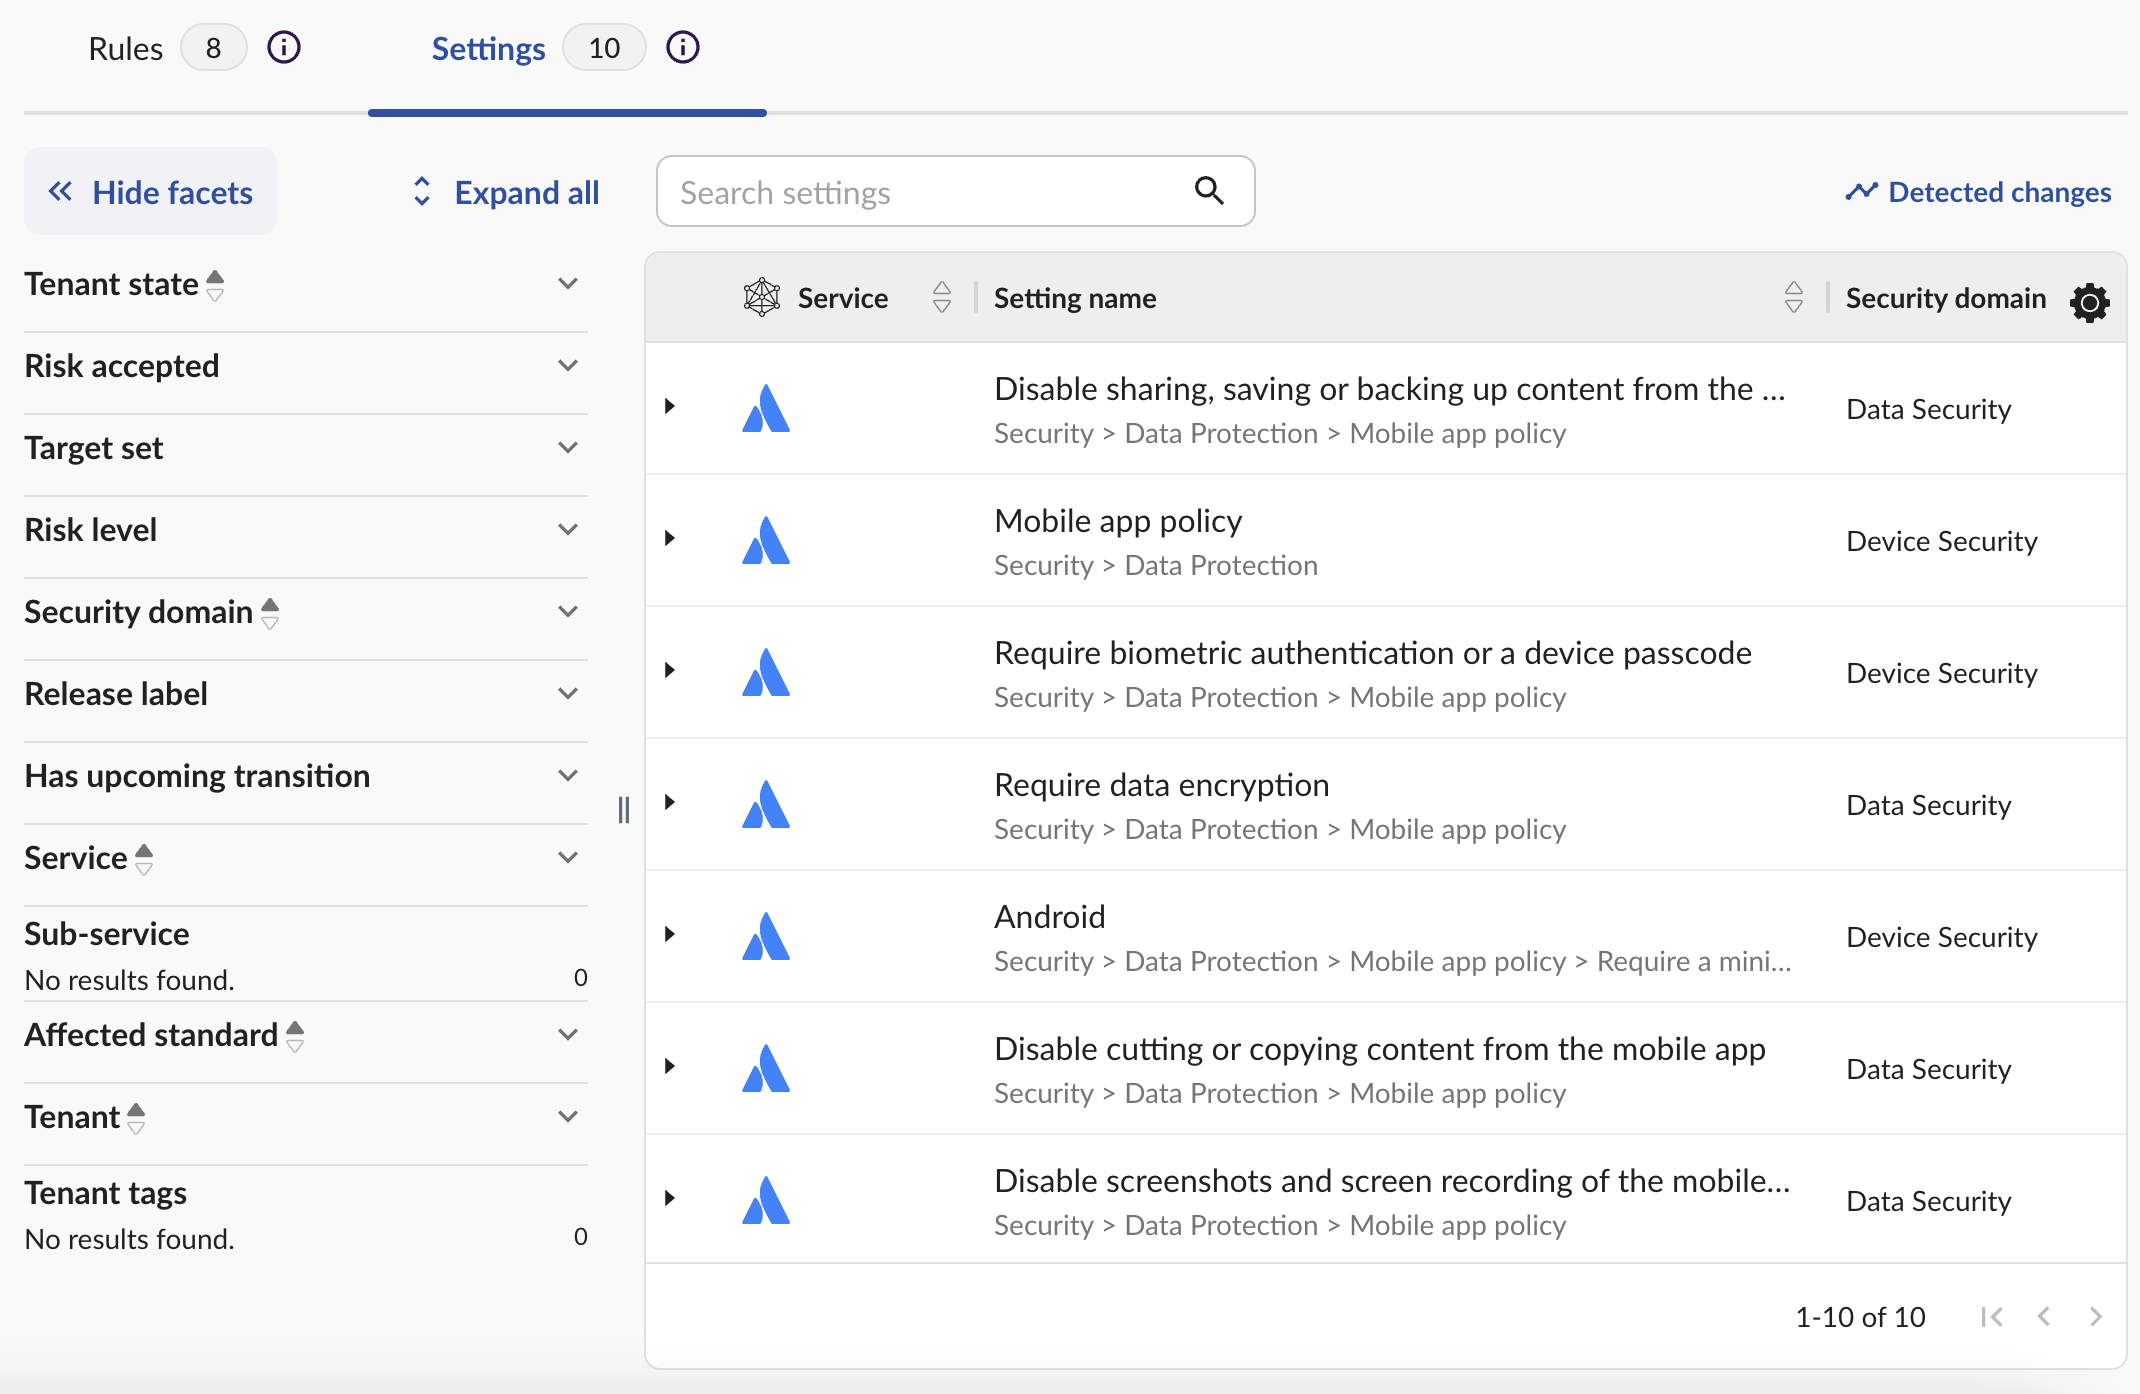Sort by Setting name column arrows
The width and height of the screenshot is (2140, 1394).
[1793, 297]
